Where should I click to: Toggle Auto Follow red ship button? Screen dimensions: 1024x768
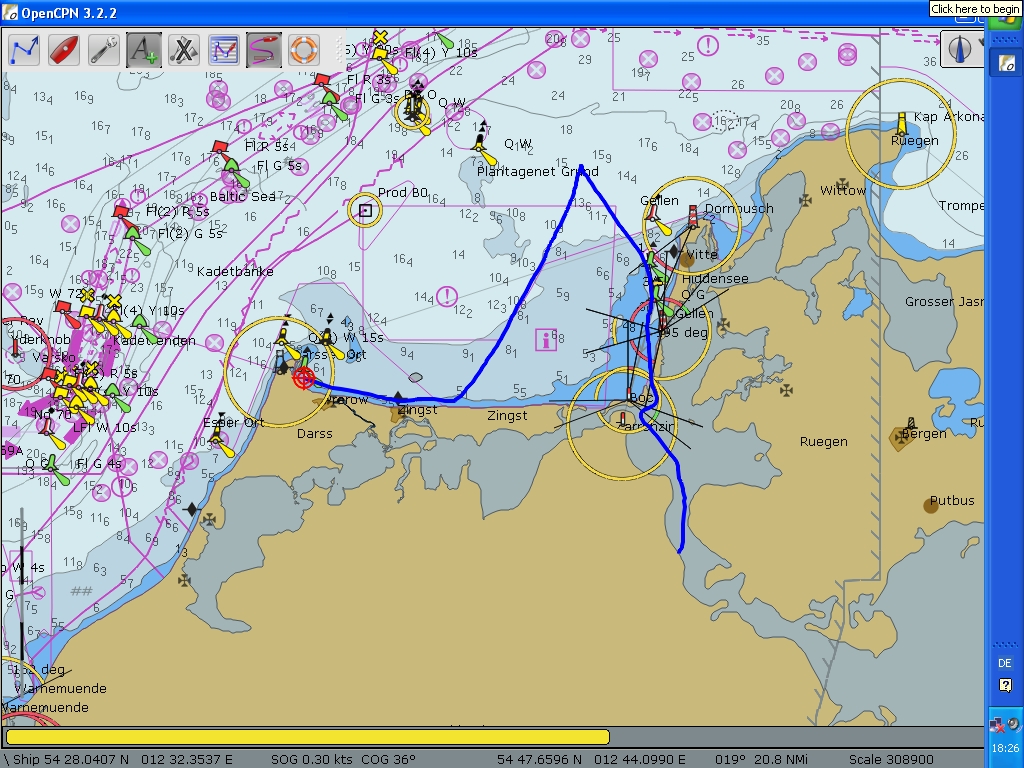pyautogui.click(x=64, y=50)
